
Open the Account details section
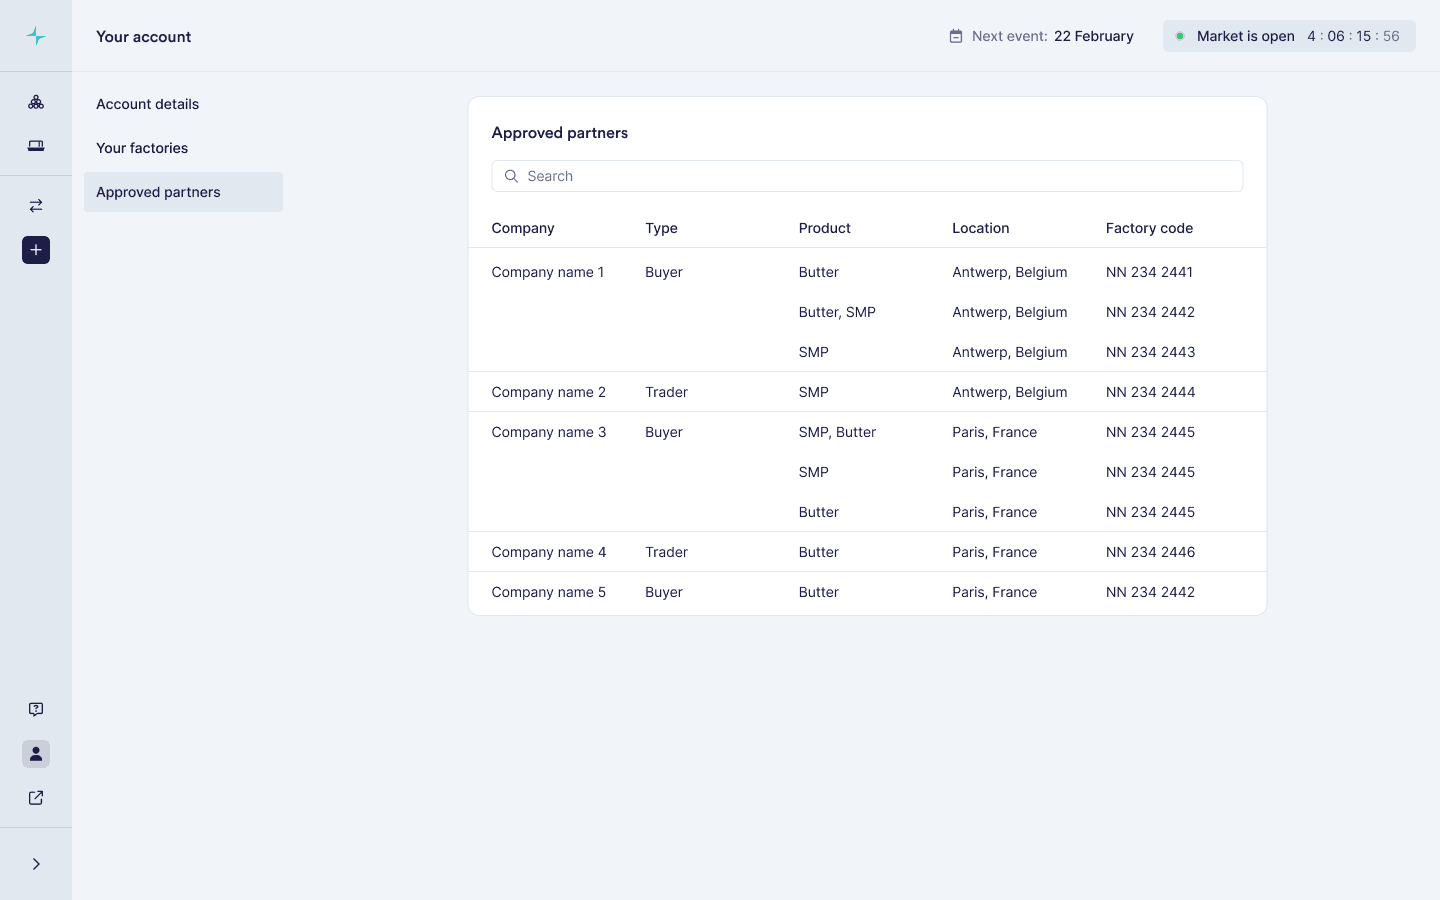coord(147,104)
